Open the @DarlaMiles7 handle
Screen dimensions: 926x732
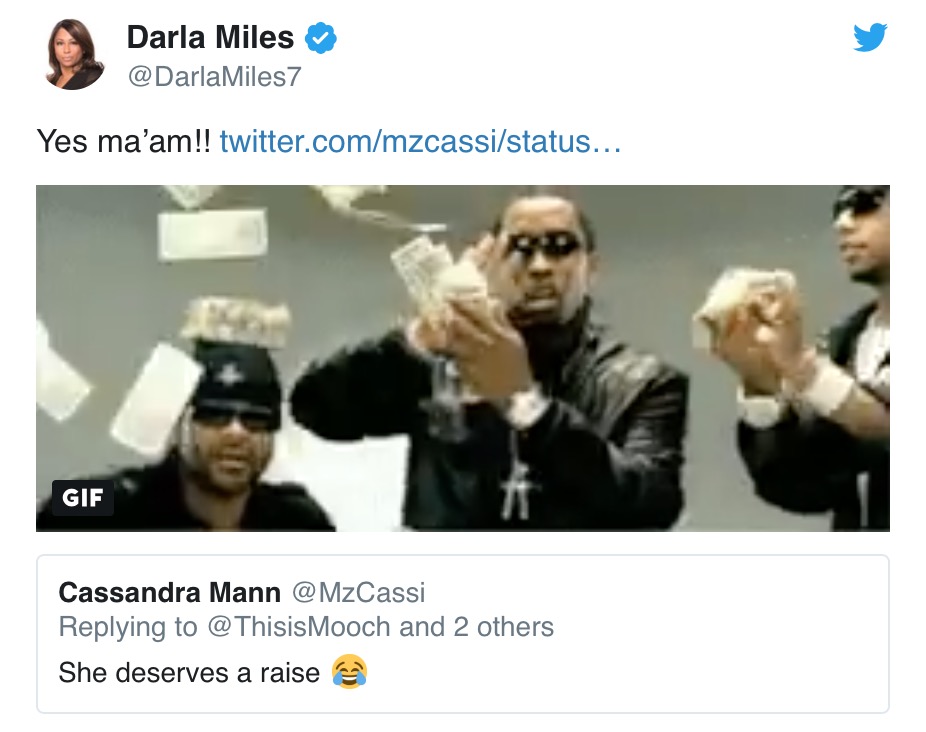214,77
